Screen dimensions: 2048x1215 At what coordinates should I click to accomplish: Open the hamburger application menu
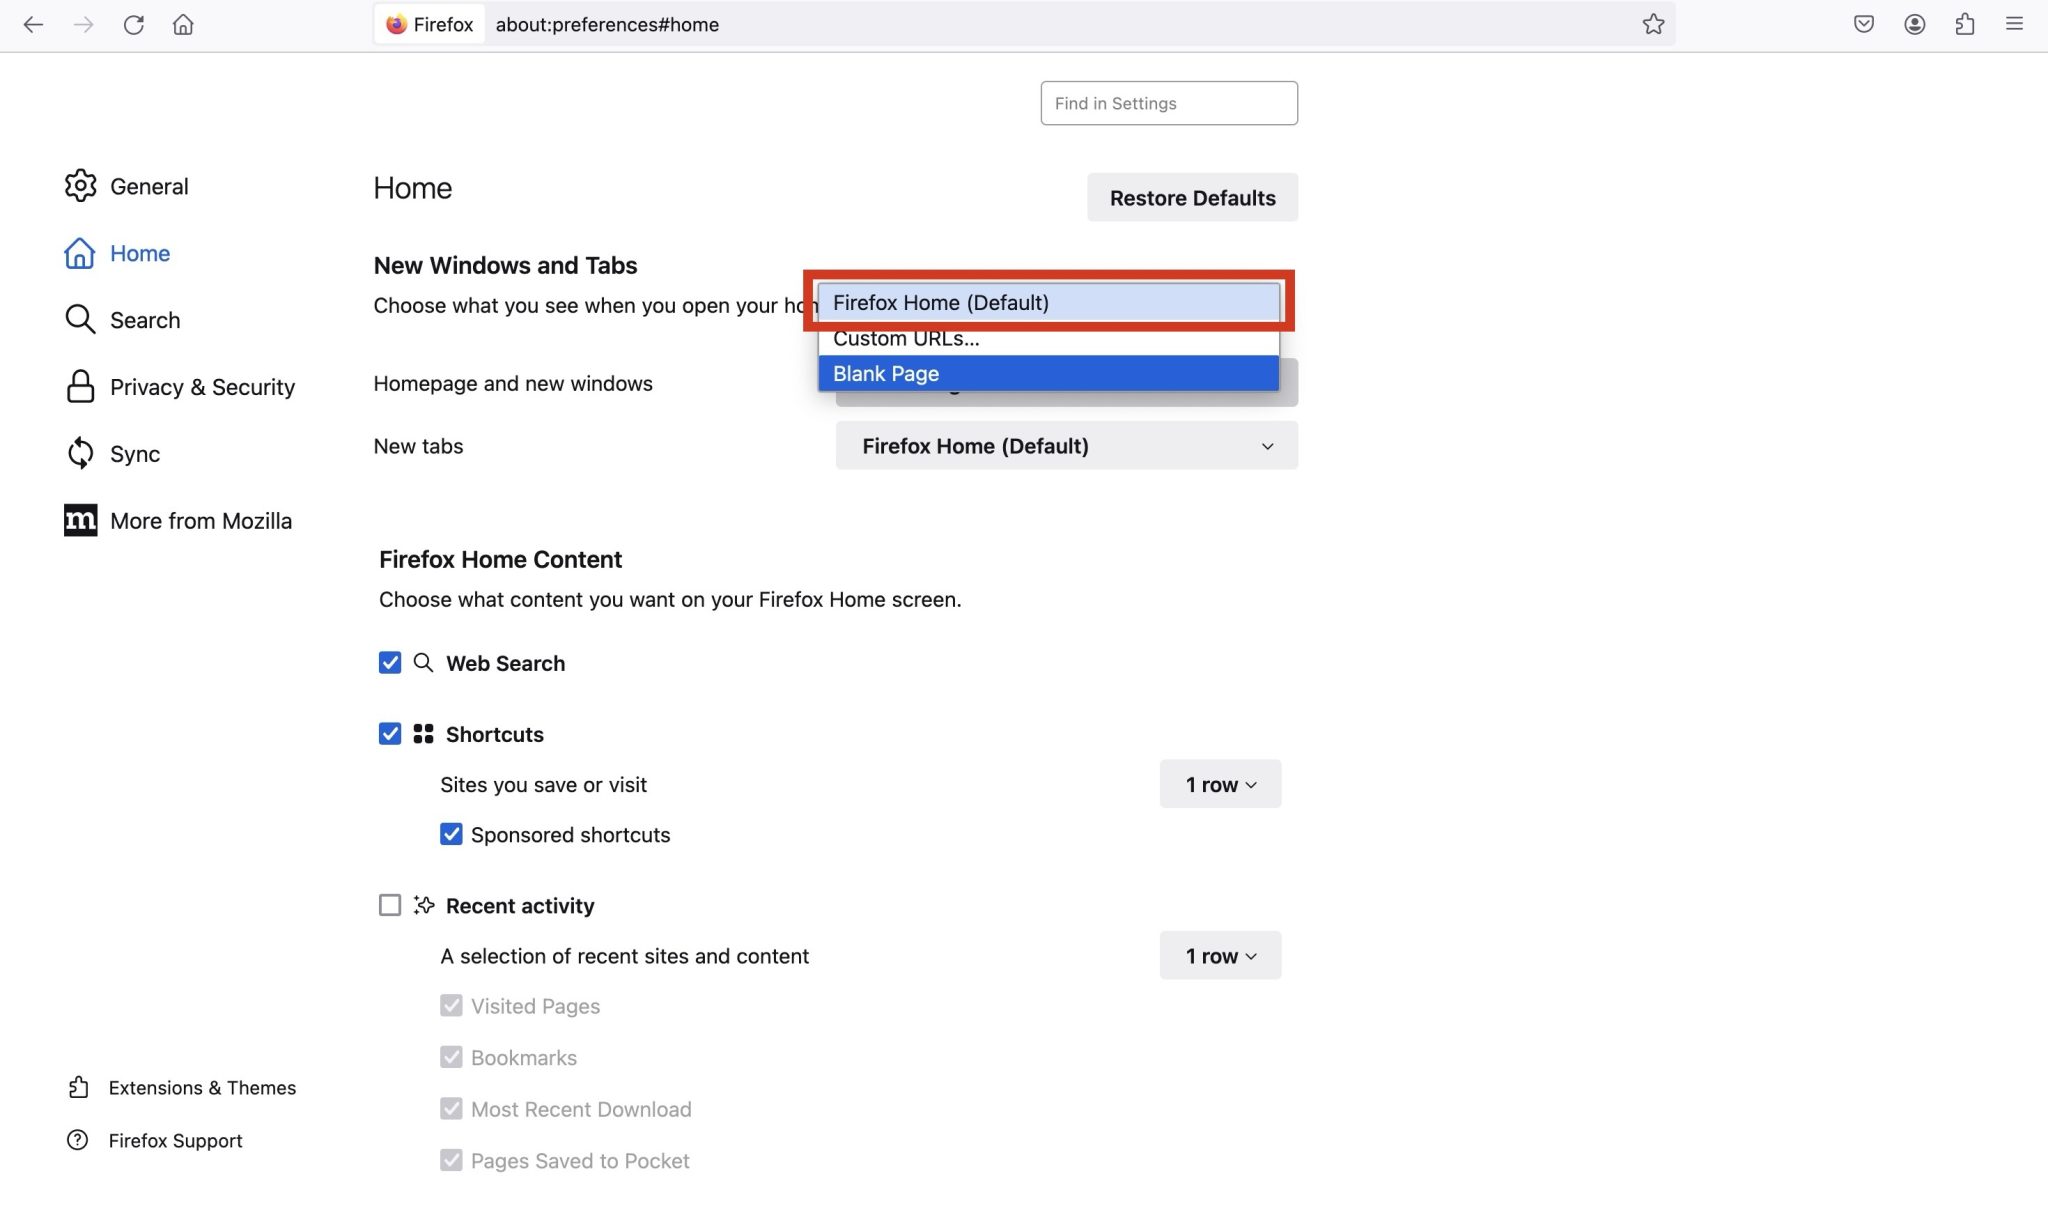coord(2014,24)
